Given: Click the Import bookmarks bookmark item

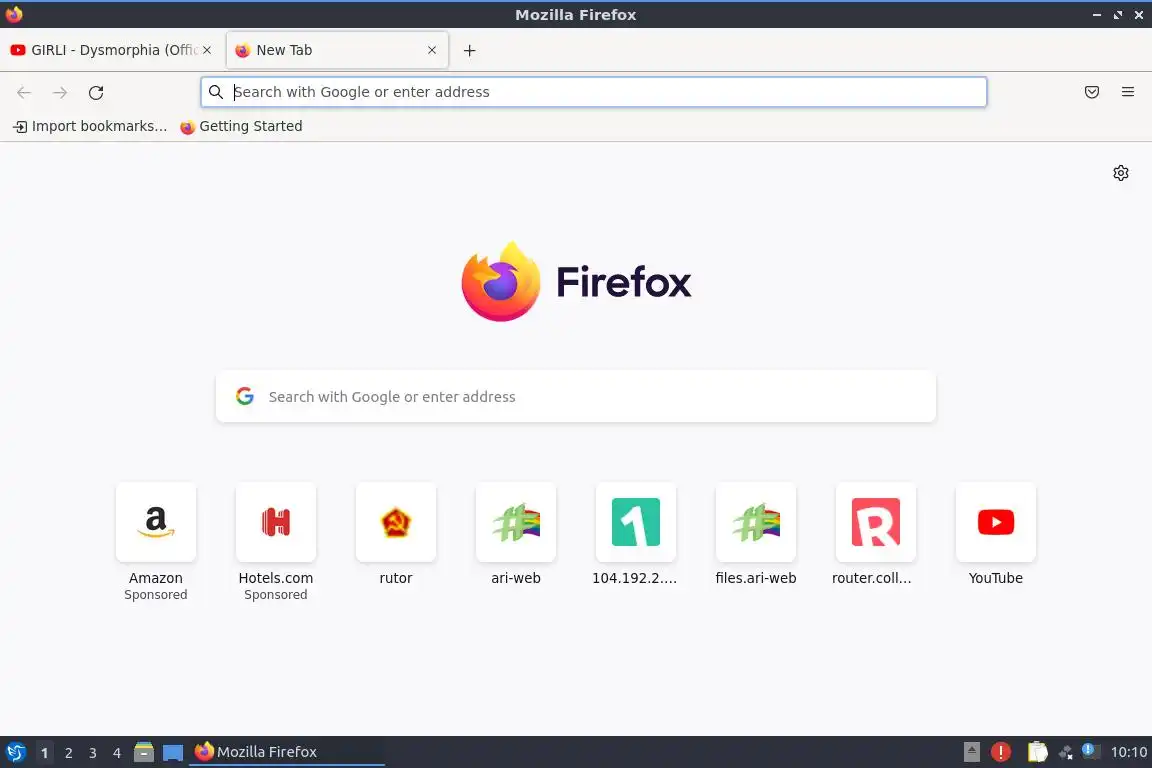Looking at the screenshot, I should 90,126.
